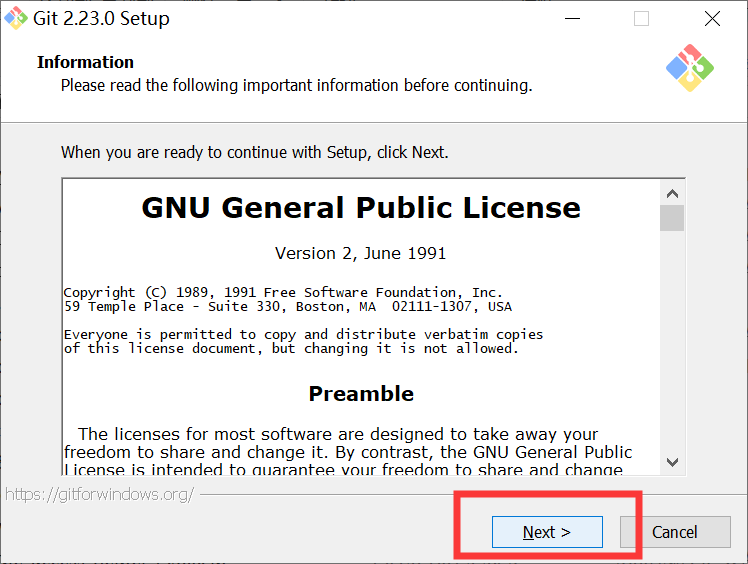This screenshot has height=564, width=748.
Task: Click the GNU General Public License heading
Action: point(361,208)
